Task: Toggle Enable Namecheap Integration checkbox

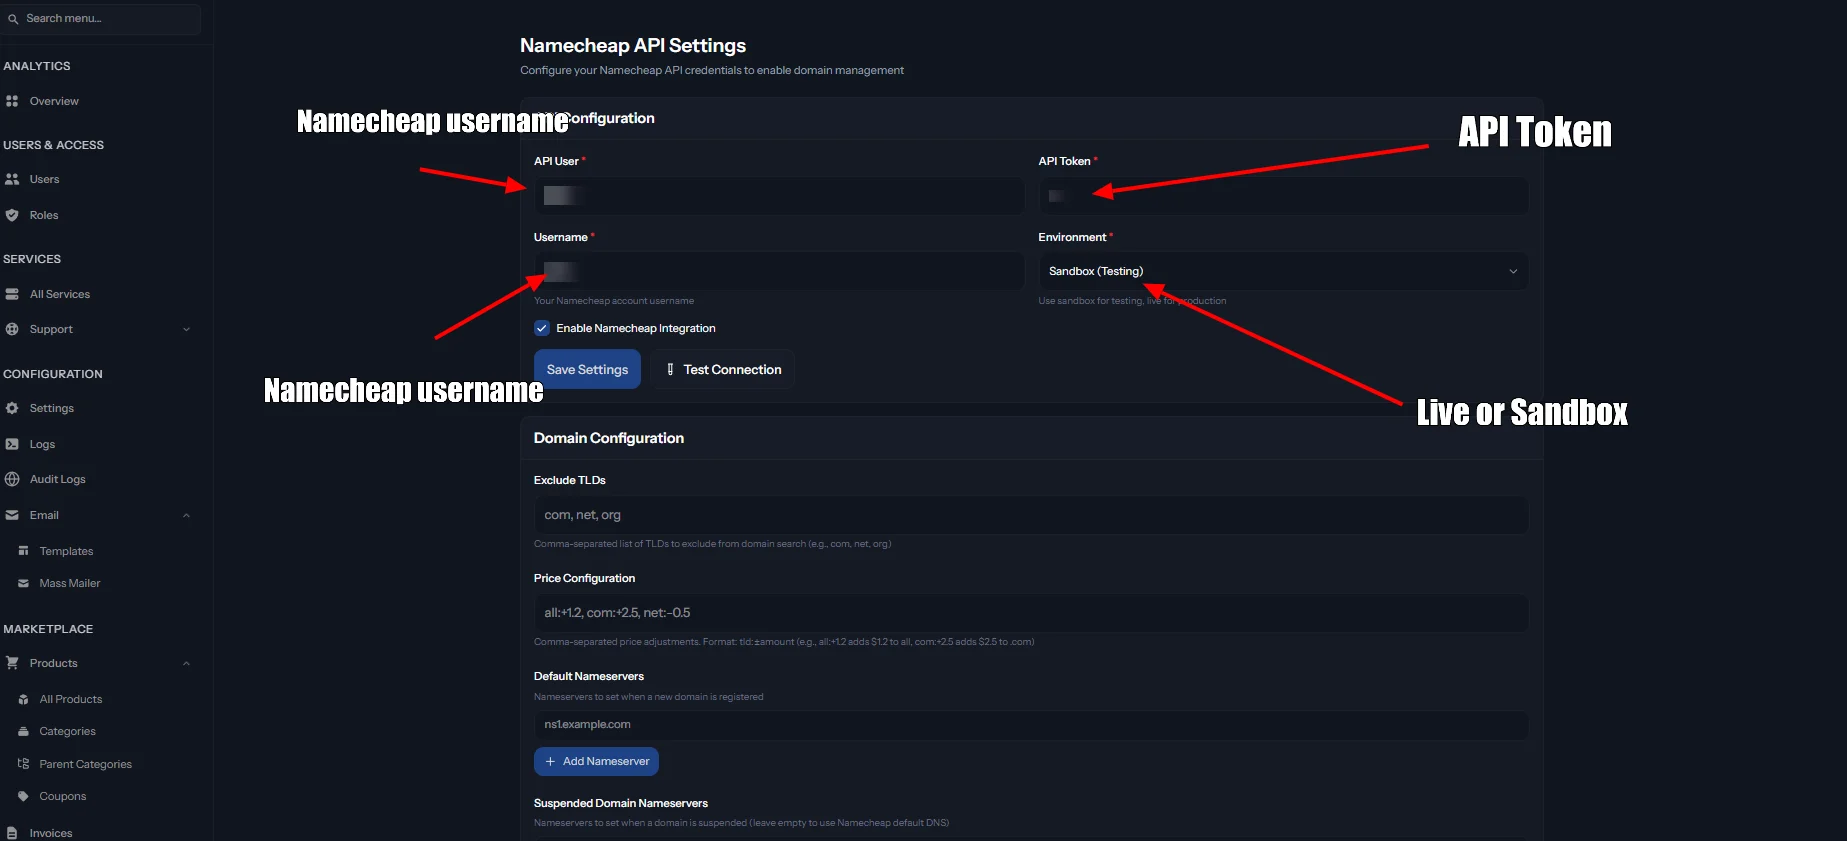Action: [x=542, y=328]
